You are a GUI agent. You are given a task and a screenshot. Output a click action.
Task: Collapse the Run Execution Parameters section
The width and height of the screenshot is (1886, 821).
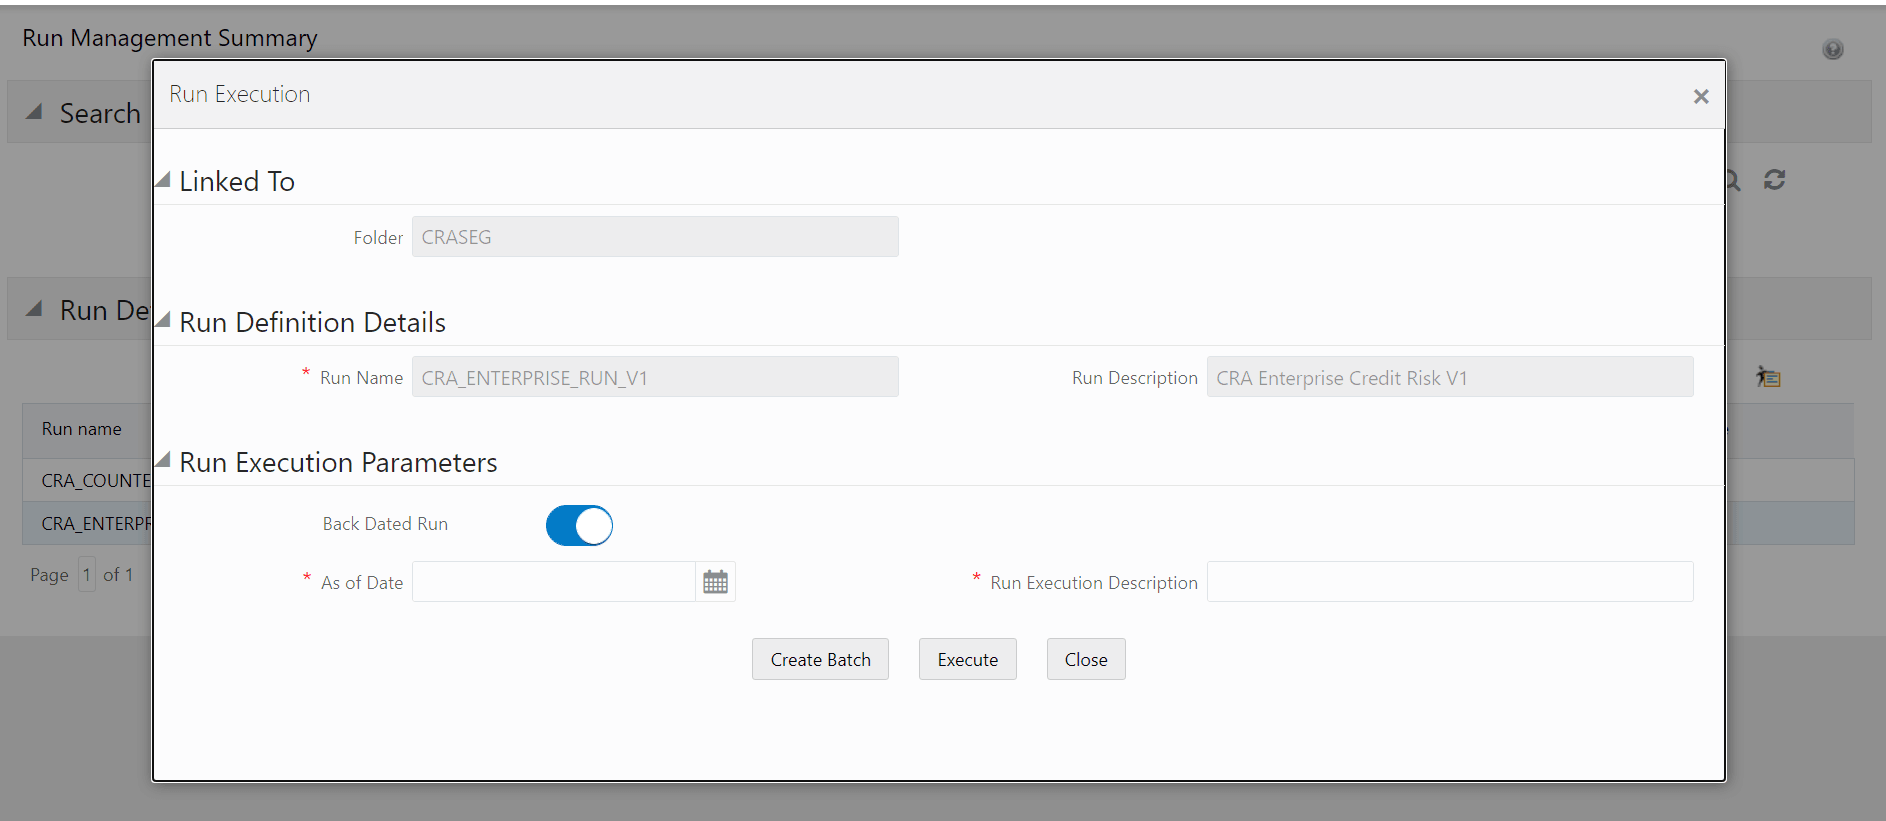[x=163, y=460]
